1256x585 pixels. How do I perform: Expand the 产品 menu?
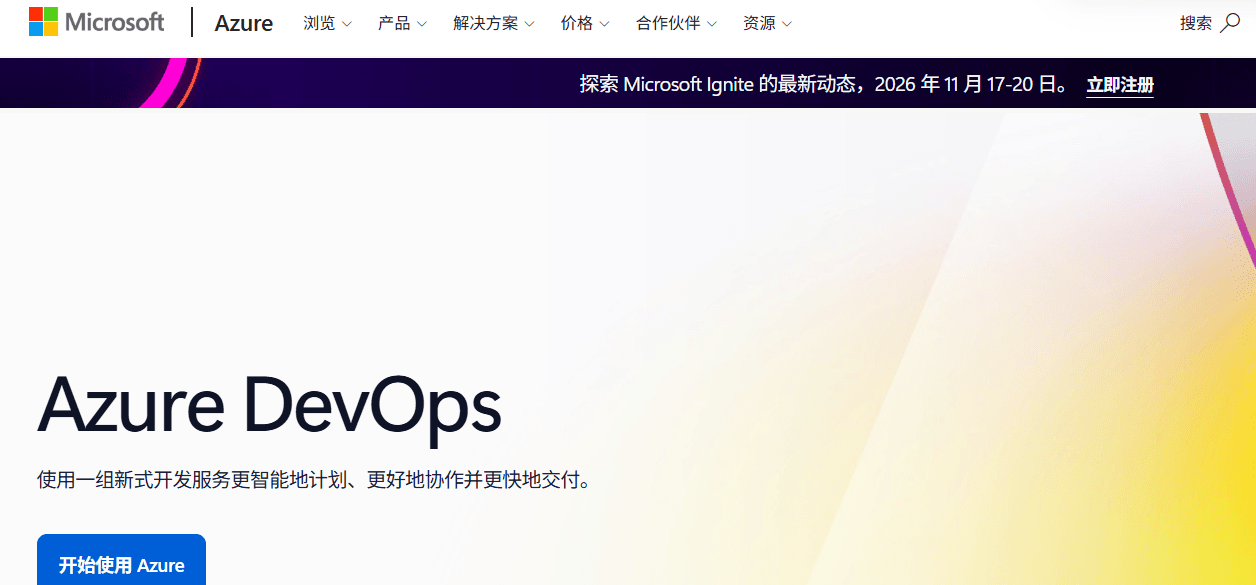(402, 23)
